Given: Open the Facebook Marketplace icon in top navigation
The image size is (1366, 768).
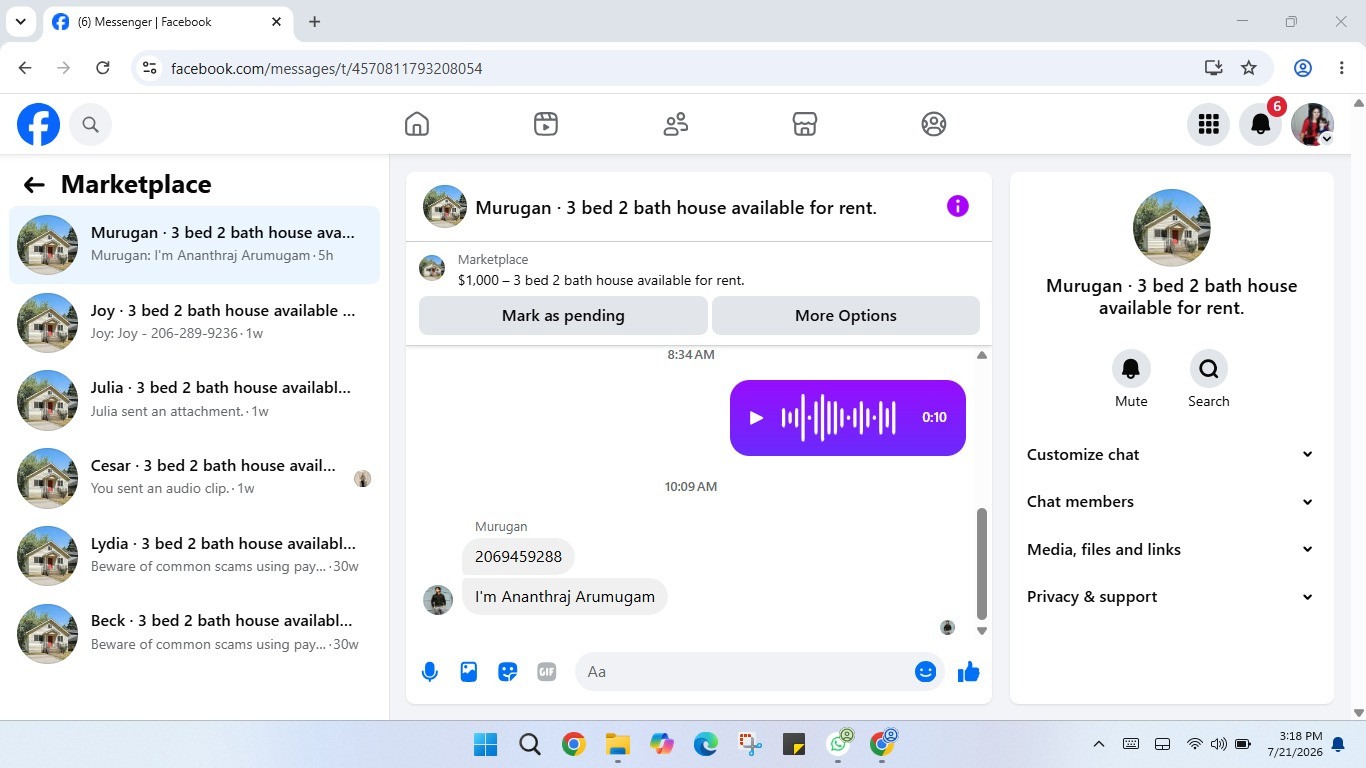Looking at the screenshot, I should (805, 124).
